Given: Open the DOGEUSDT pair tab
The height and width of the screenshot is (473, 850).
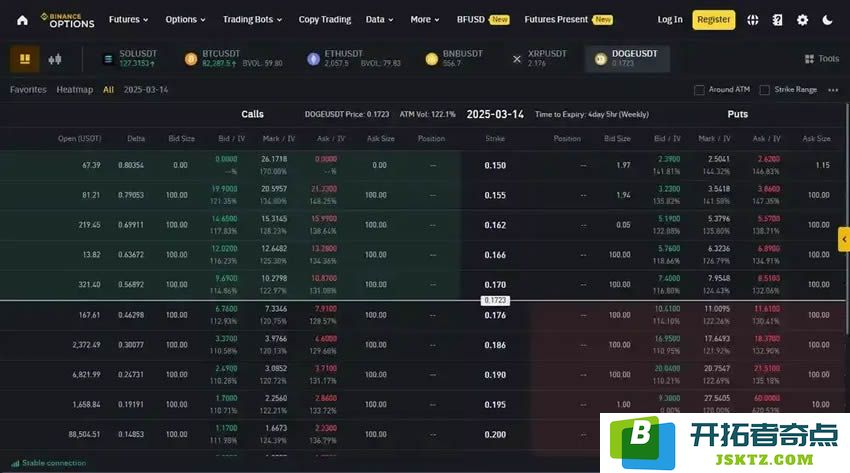Looking at the screenshot, I should point(628,59).
